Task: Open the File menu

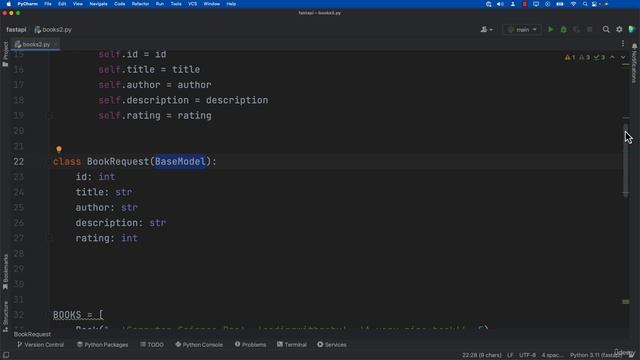Action: coord(48,4)
